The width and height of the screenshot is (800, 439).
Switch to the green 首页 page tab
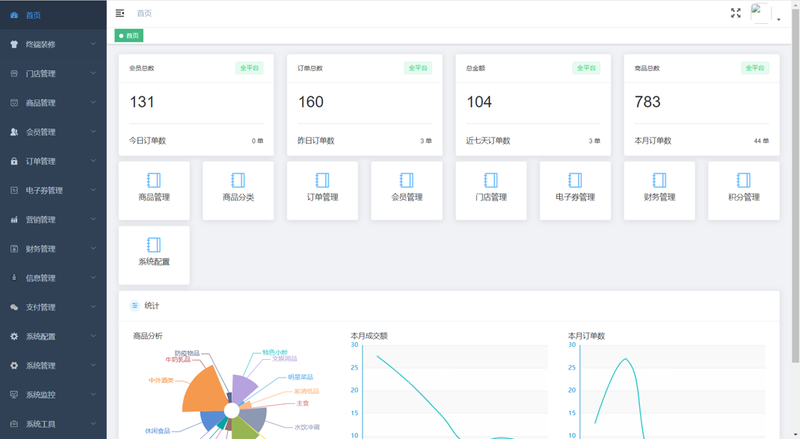pos(129,36)
